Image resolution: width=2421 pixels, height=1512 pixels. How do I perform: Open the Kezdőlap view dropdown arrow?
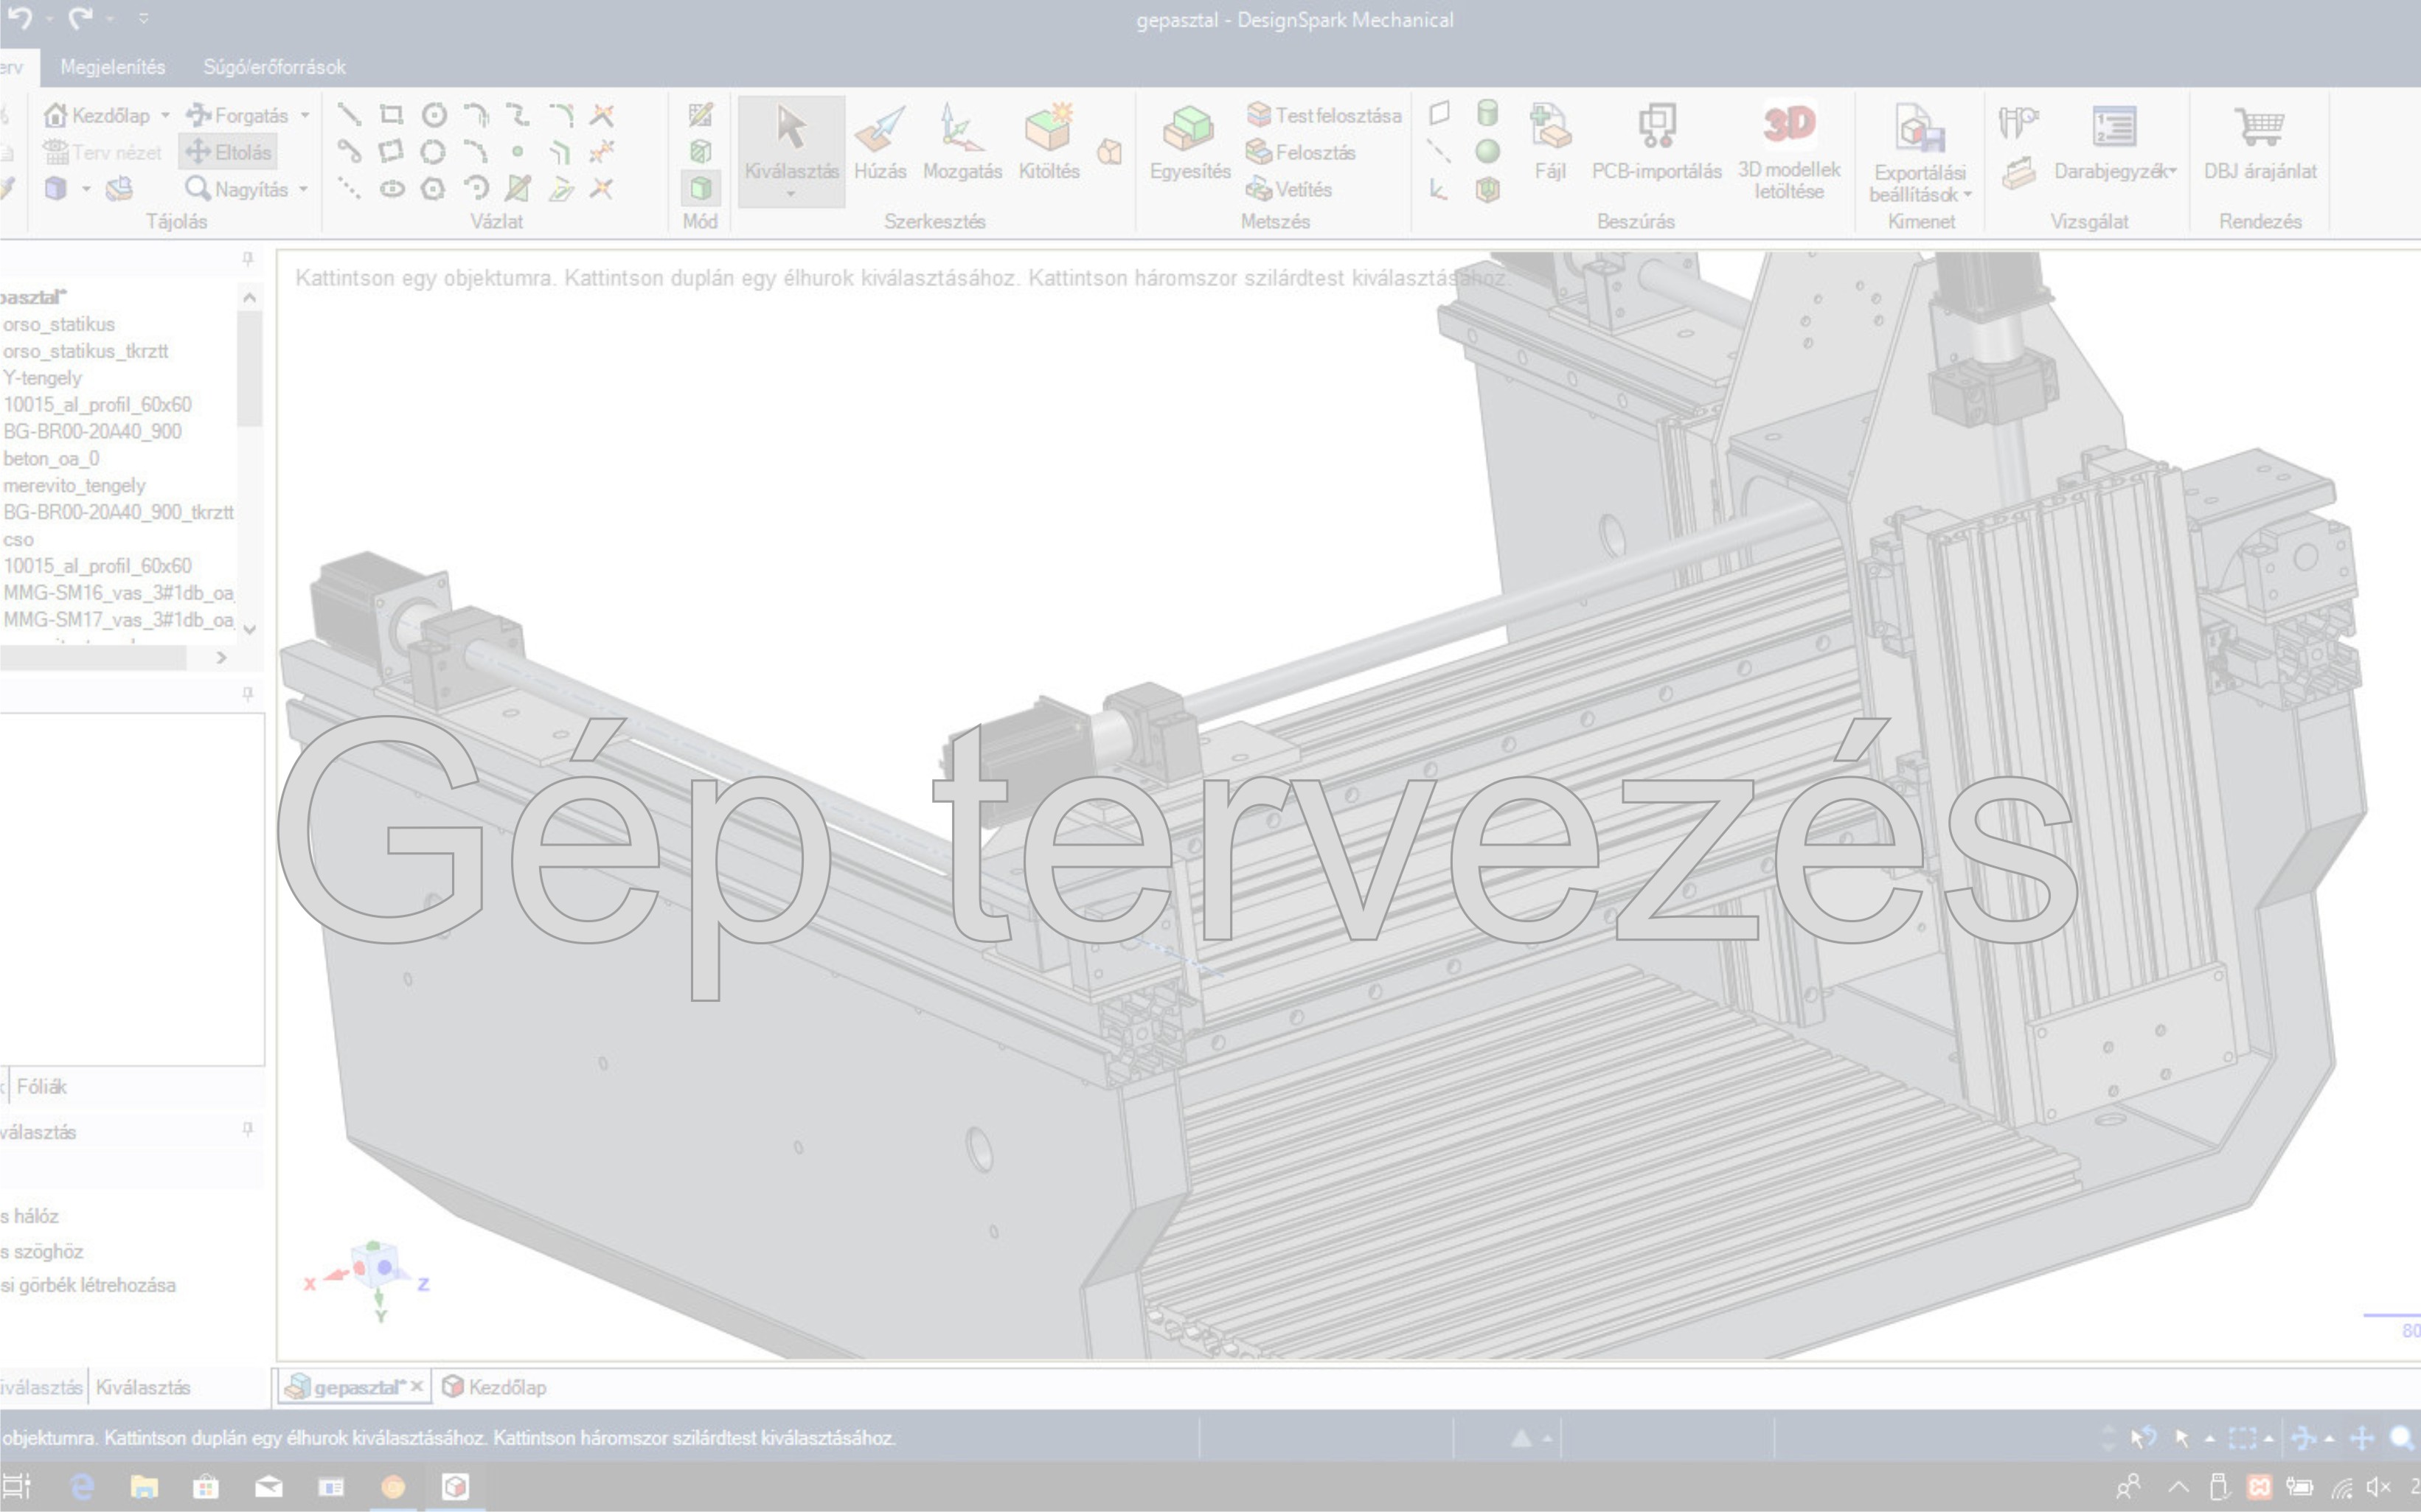(x=165, y=116)
